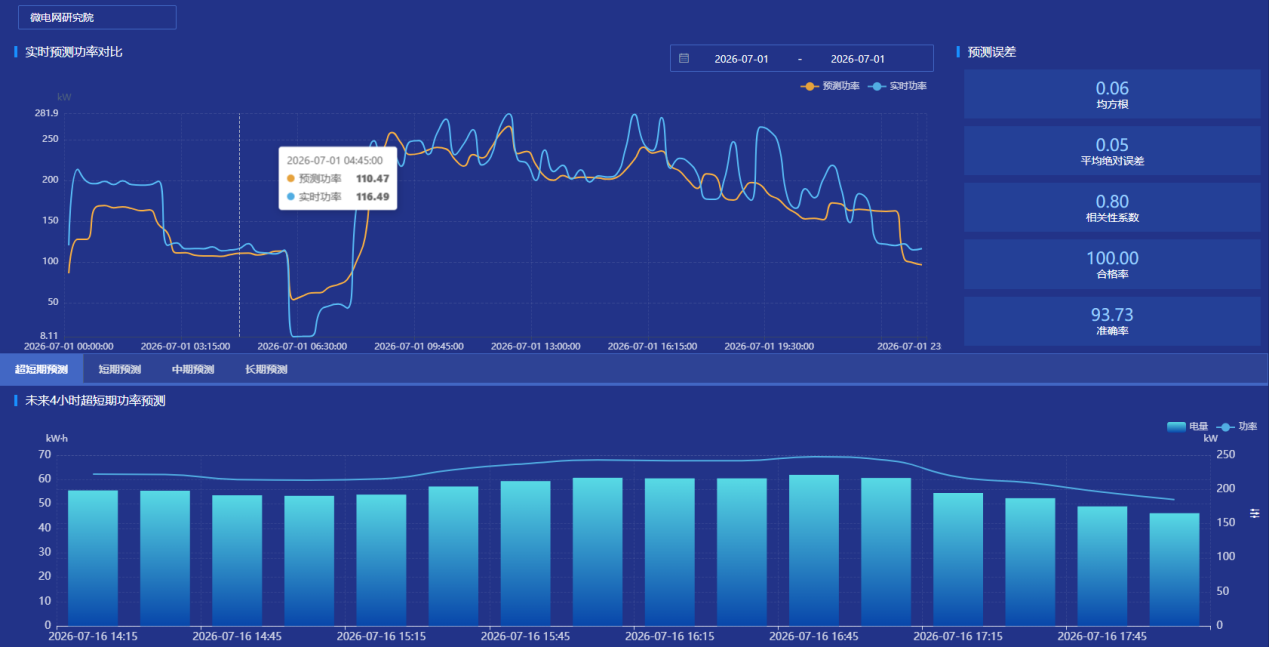The height and width of the screenshot is (647, 1269).
Task: Click the bar at 2026-07-16 16:45
Action: (814, 550)
